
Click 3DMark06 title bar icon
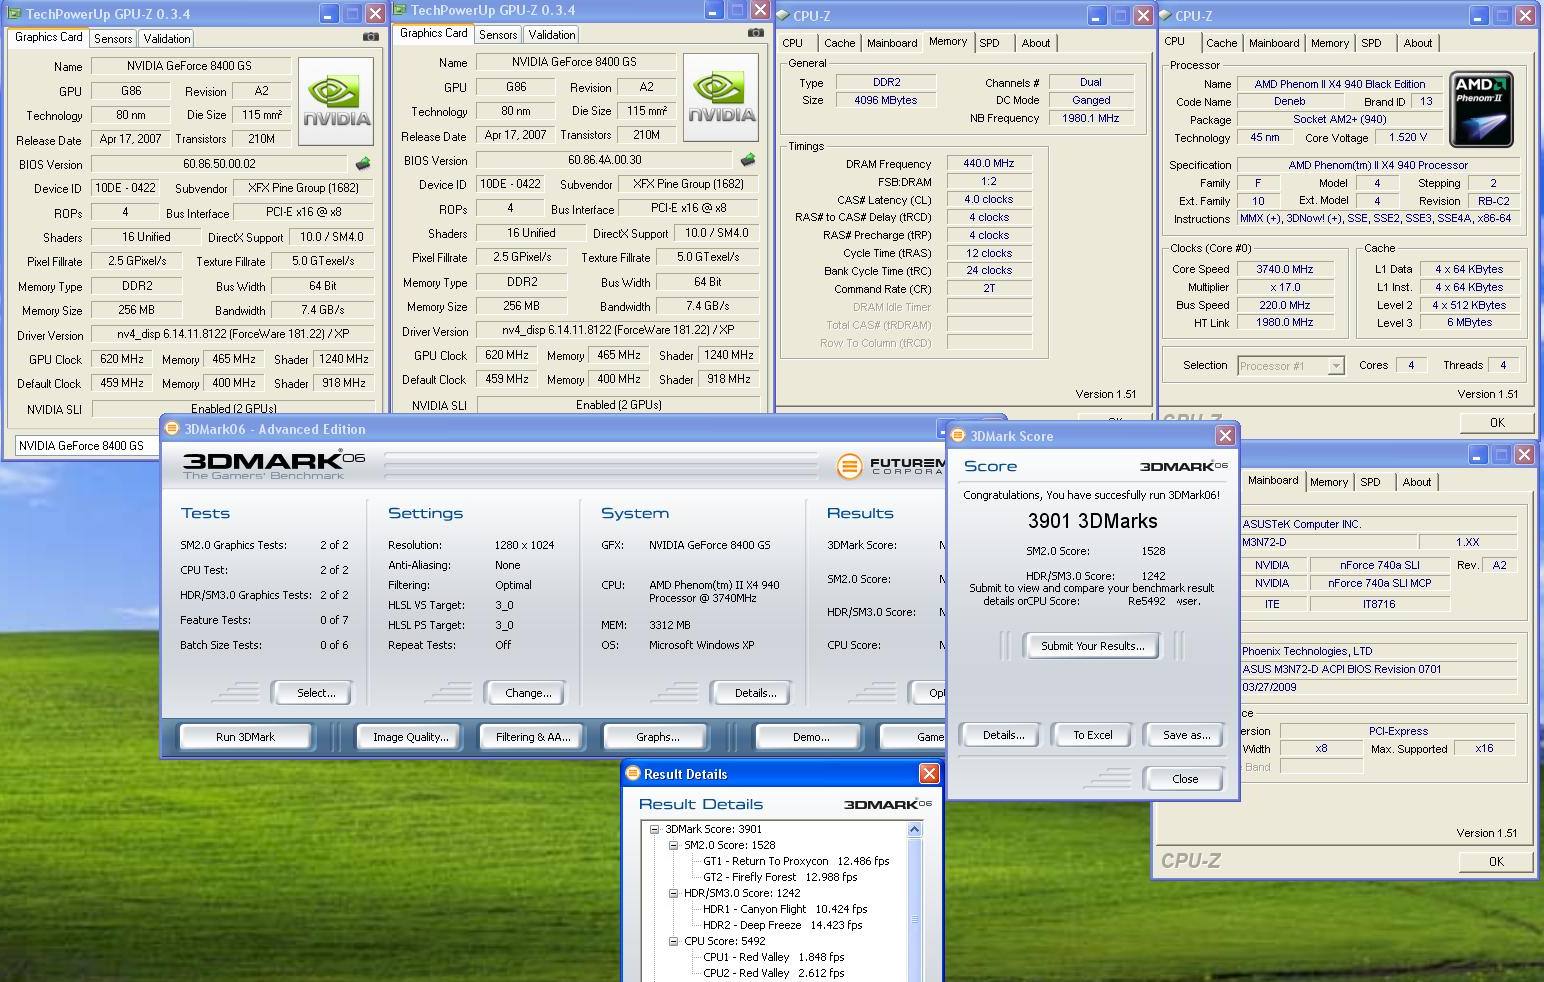click(x=172, y=428)
